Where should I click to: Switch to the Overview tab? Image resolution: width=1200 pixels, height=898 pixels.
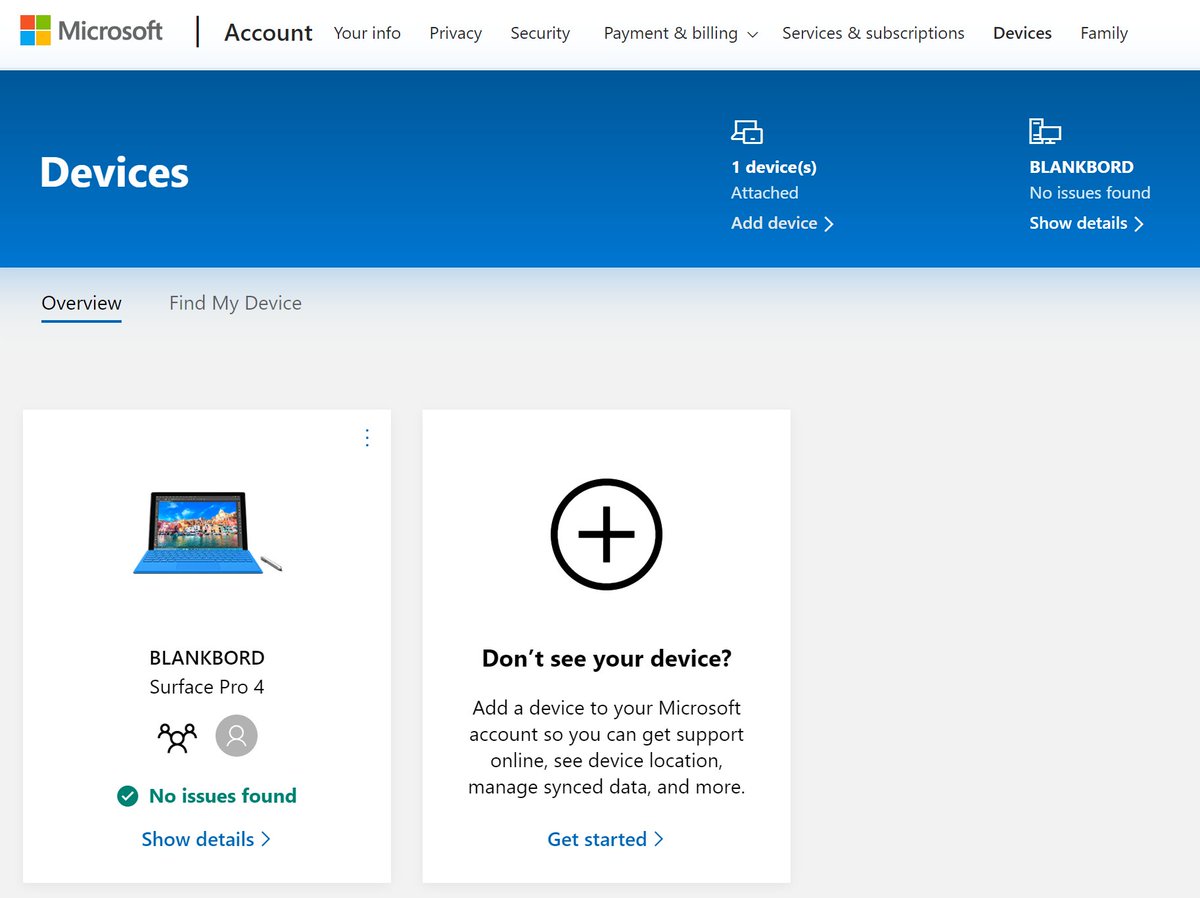(81, 303)
